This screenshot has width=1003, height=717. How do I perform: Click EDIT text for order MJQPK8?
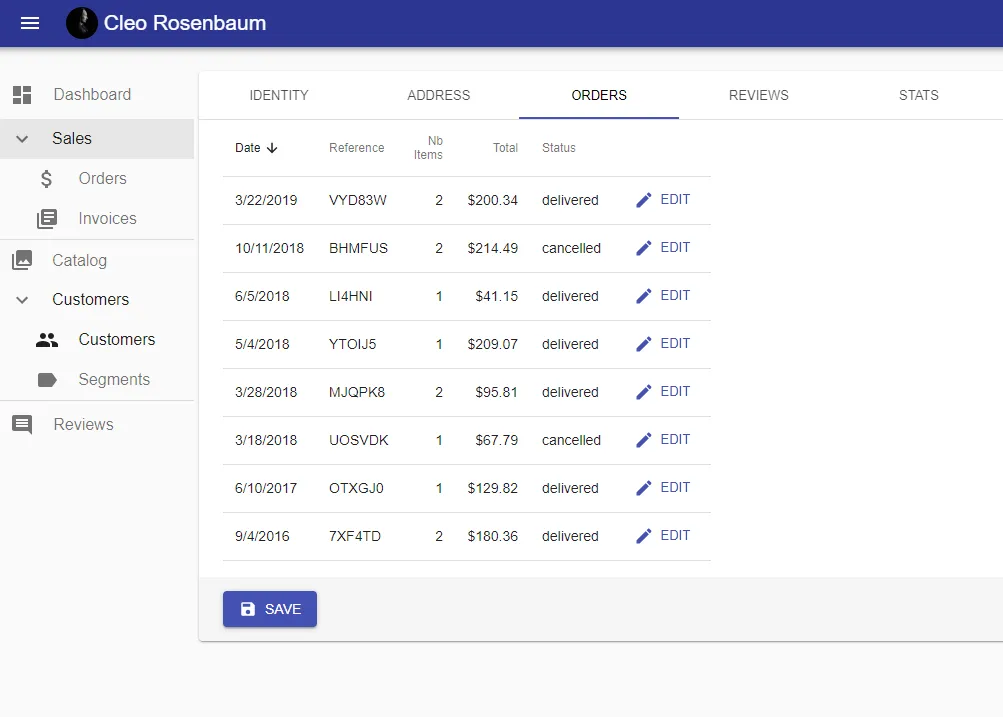coord(675,391)
